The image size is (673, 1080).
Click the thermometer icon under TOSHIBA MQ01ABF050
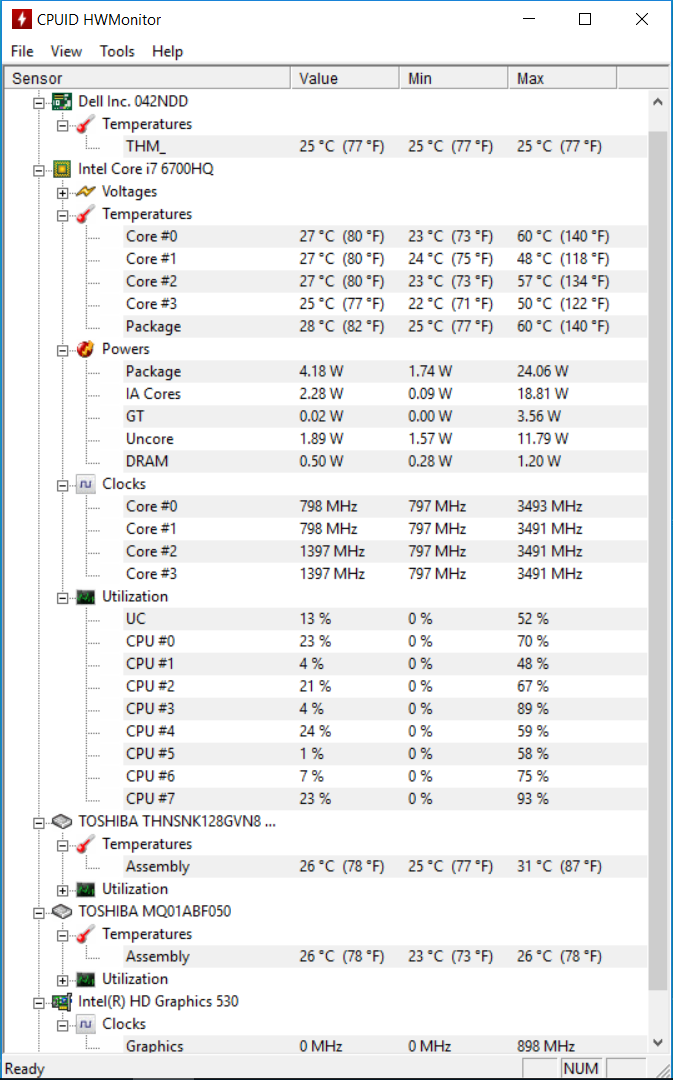[86, 934]
